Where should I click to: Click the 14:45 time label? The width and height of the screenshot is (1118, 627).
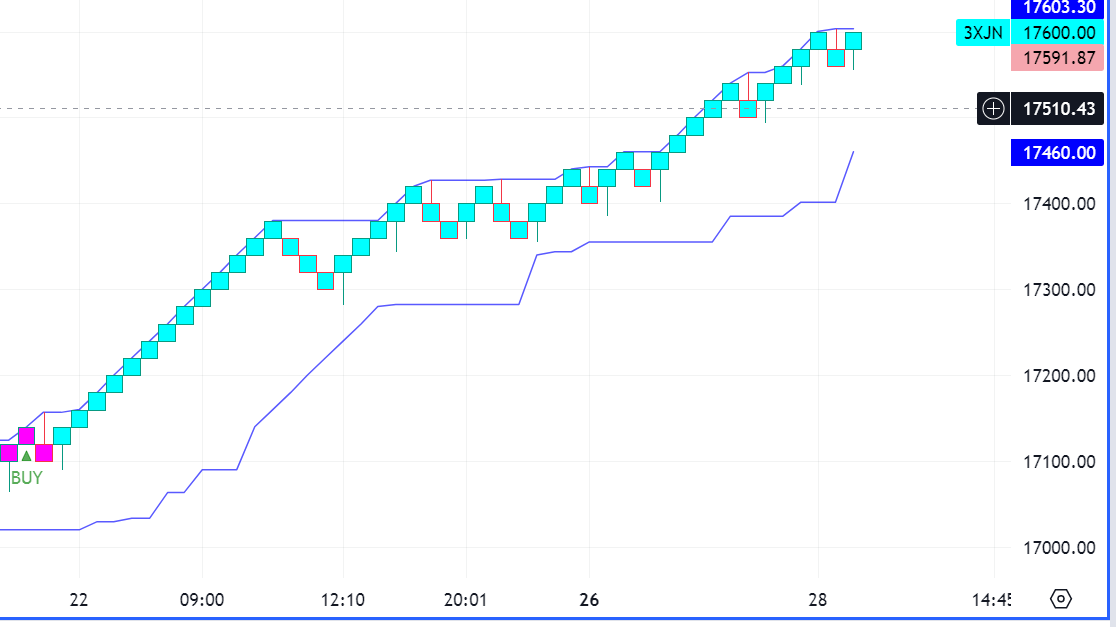coord(993,600)
